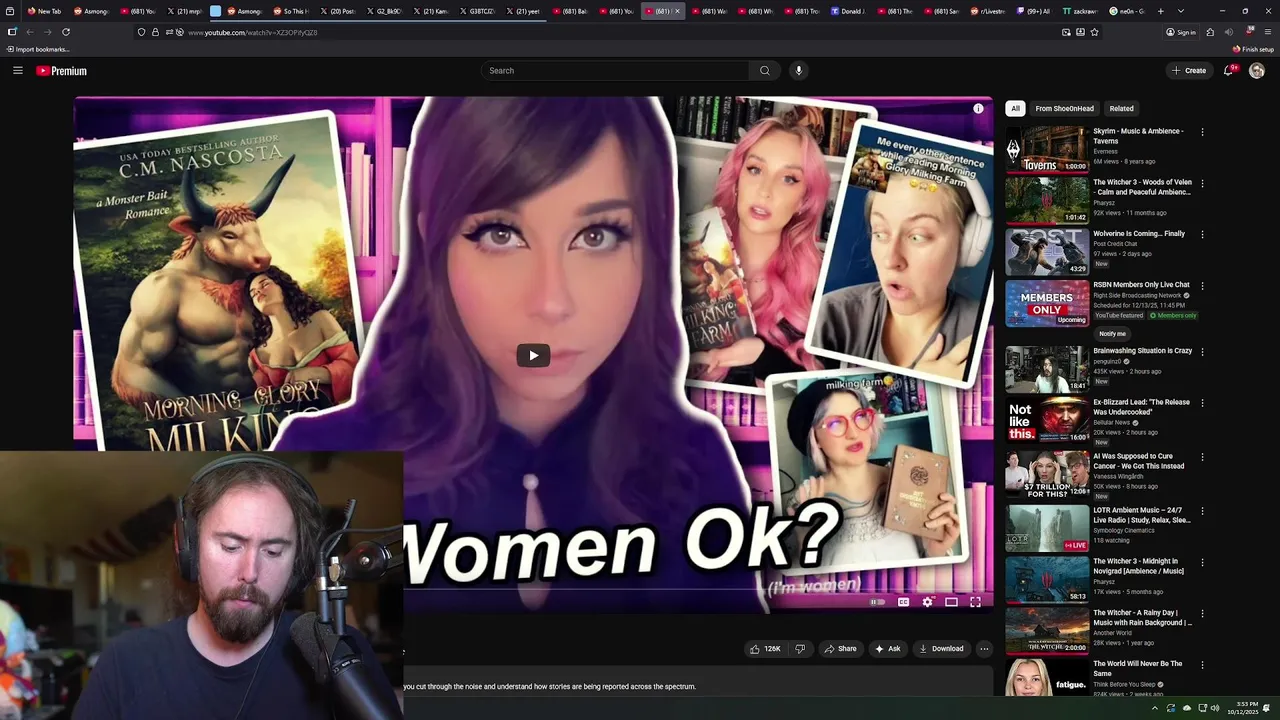Select the Related filter chip
The image size is (1280, 720).
pyautogui.click(x=1121, y=108)
